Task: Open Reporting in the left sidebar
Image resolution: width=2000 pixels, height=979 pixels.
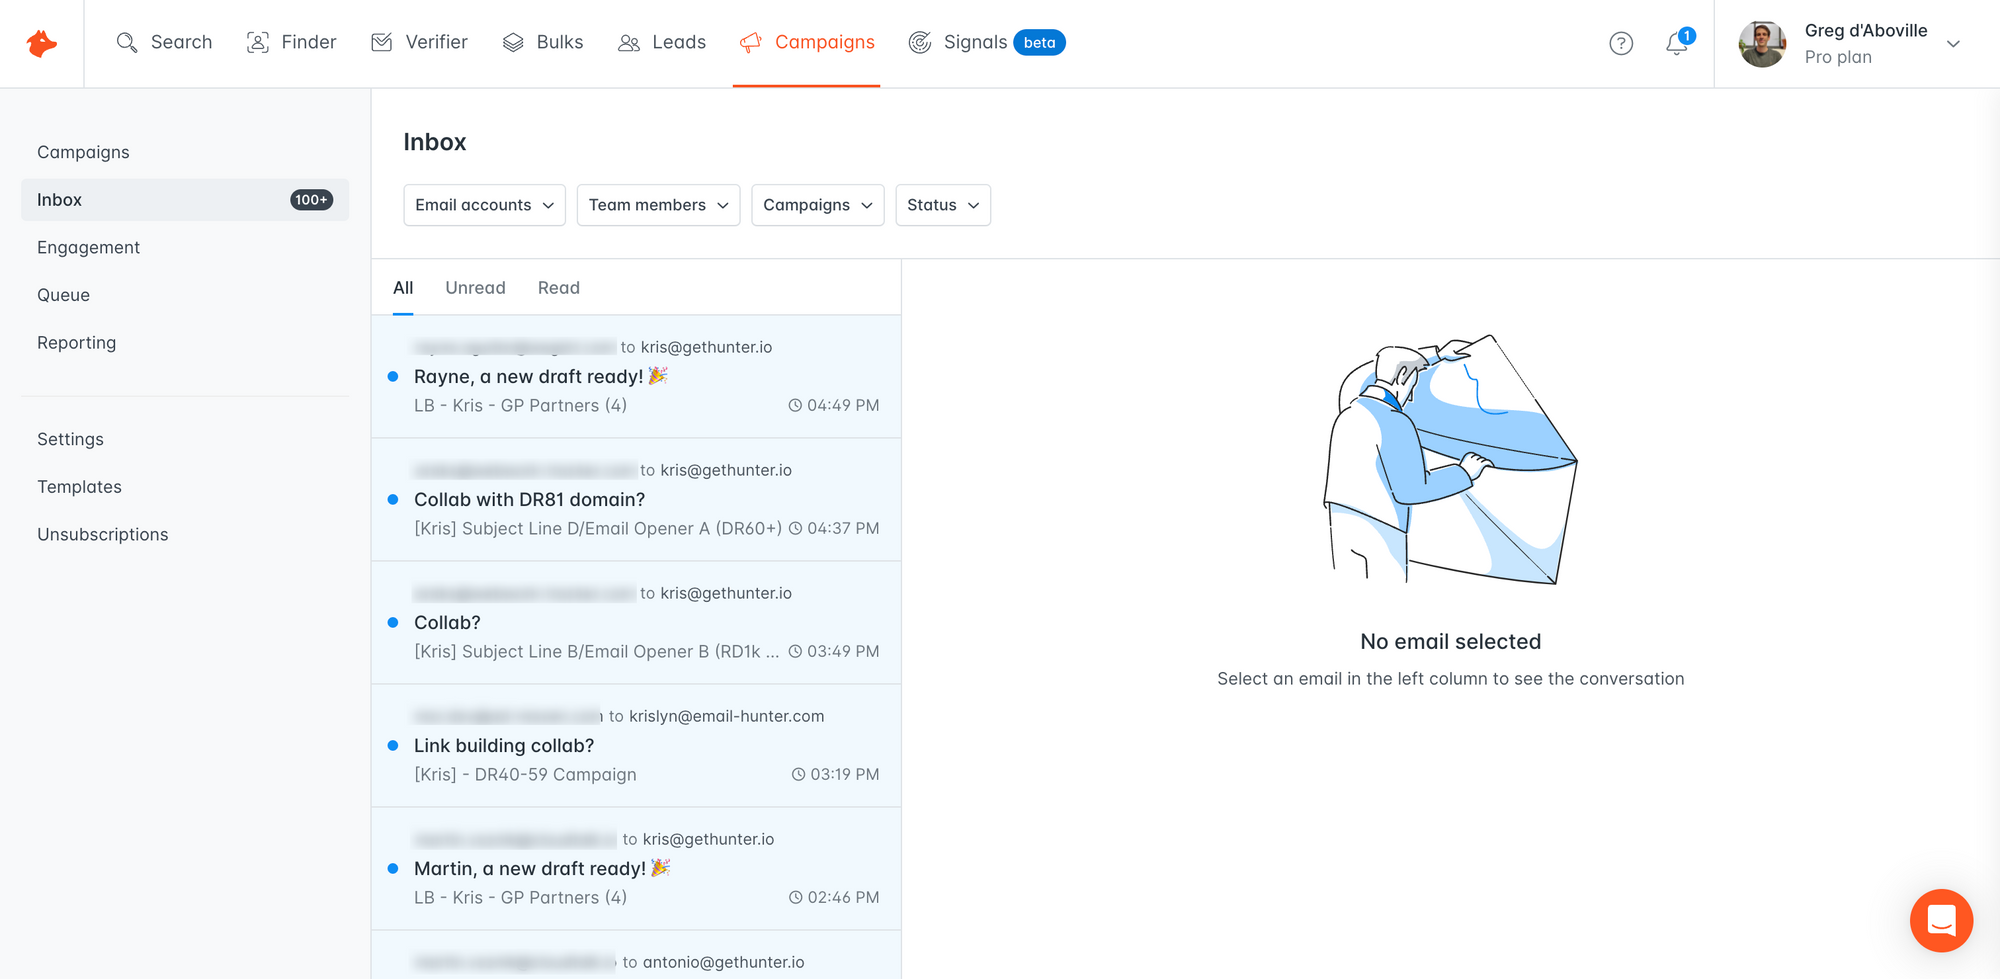Action: pos(76,343)
